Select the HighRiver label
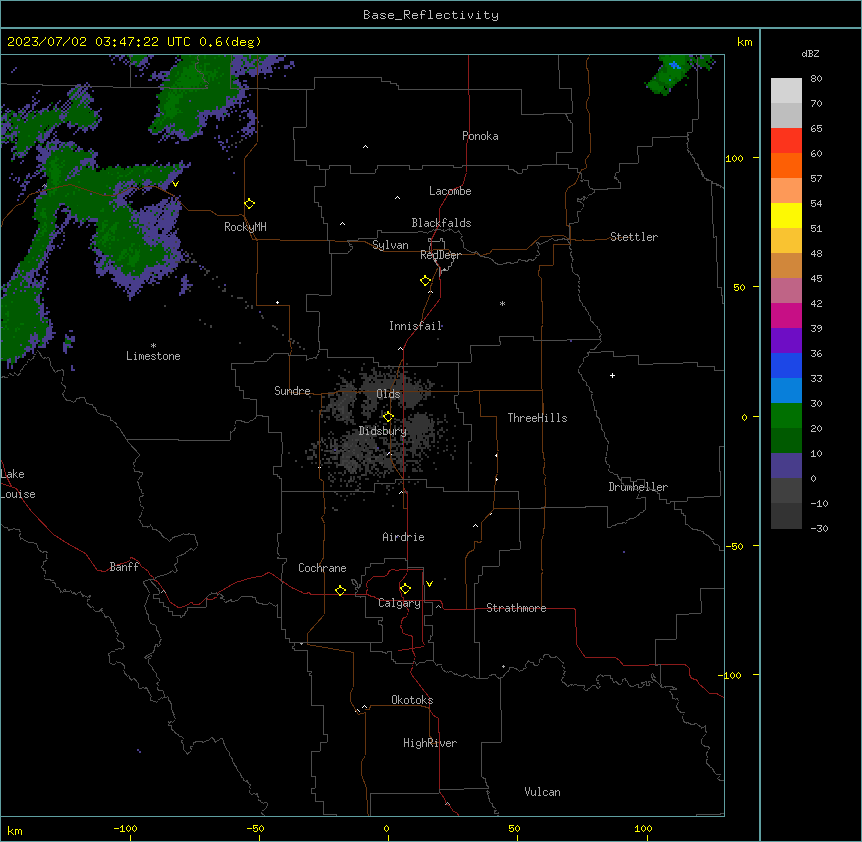The width and height of the screenshot is (862, 842). tap(430, 743)
